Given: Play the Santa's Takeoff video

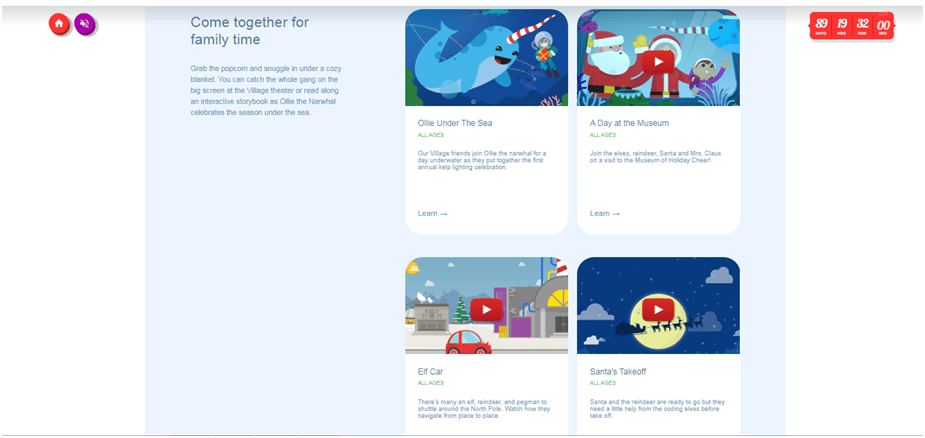Looking at the screenshot, I should coord(658,310).
